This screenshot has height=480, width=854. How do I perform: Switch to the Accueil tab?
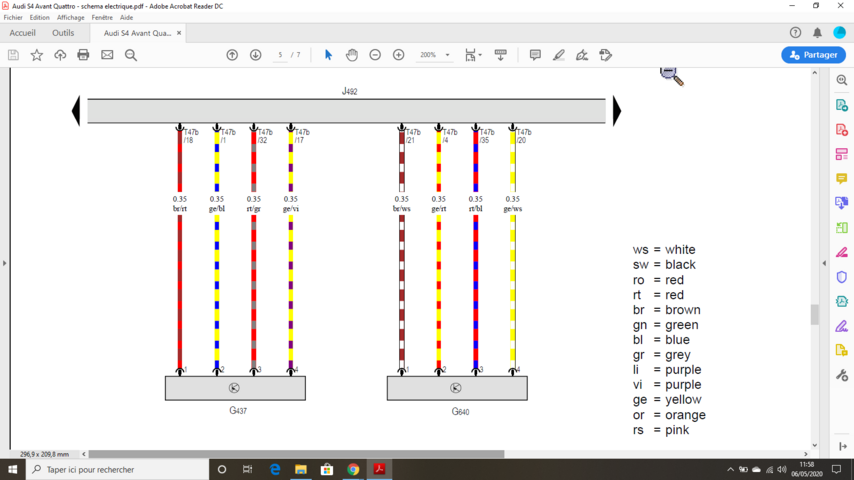click(x=22, y=33)
